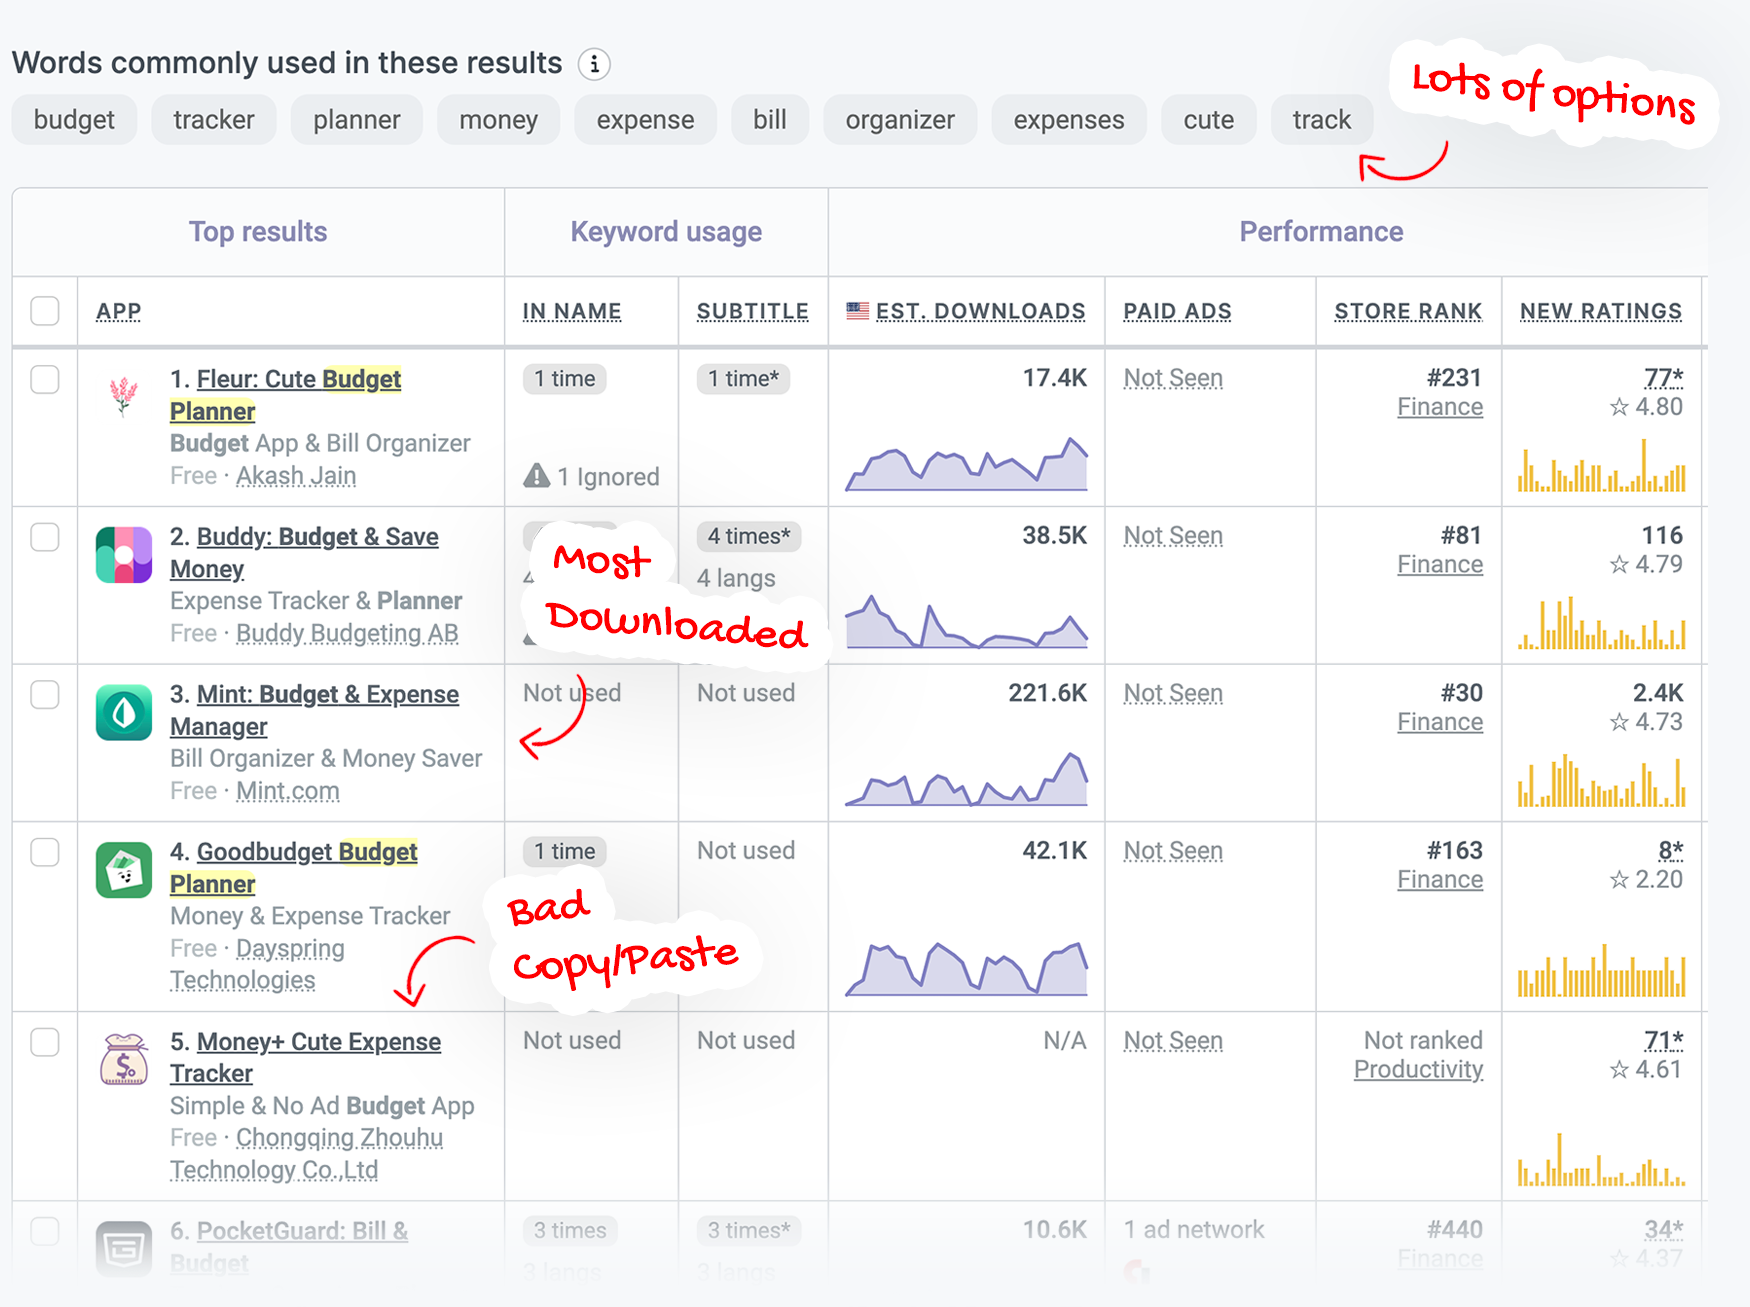Click the Goodbudget new ratings bar chart
1750x1307 pixels.
pos(1601,970)
